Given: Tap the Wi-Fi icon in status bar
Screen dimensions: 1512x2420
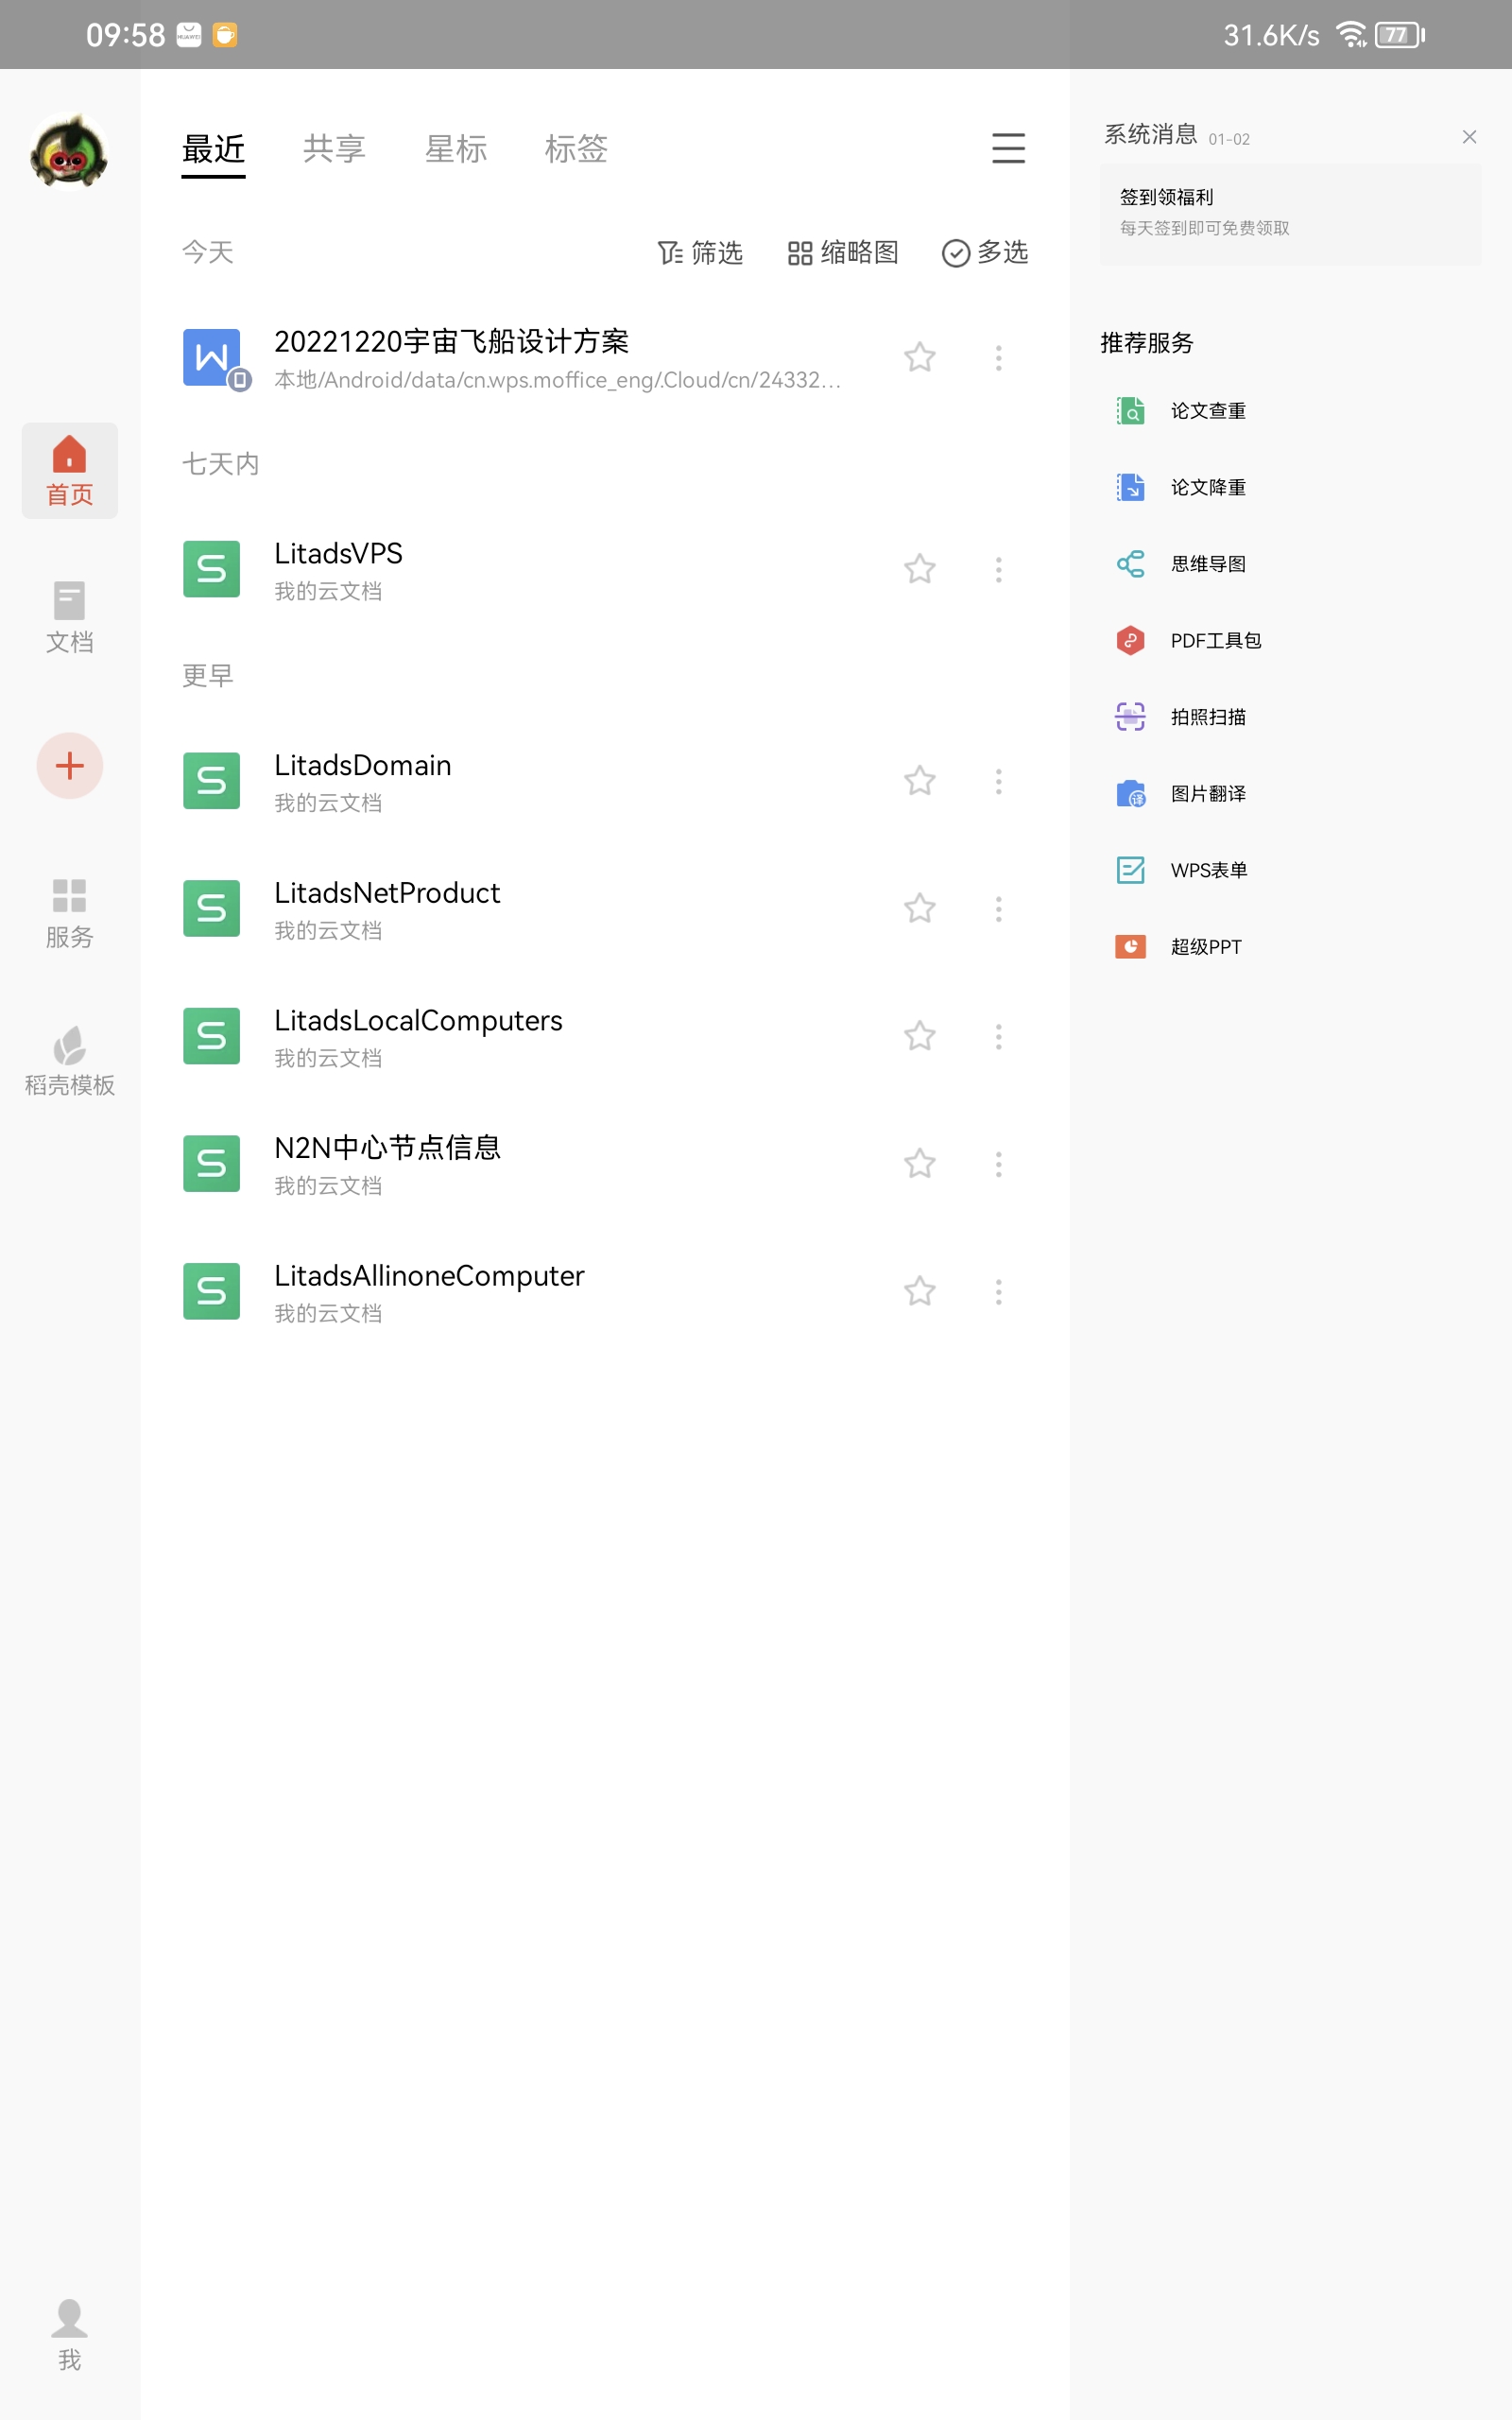Looking at the screenshot, I should tap(1351, 35).
